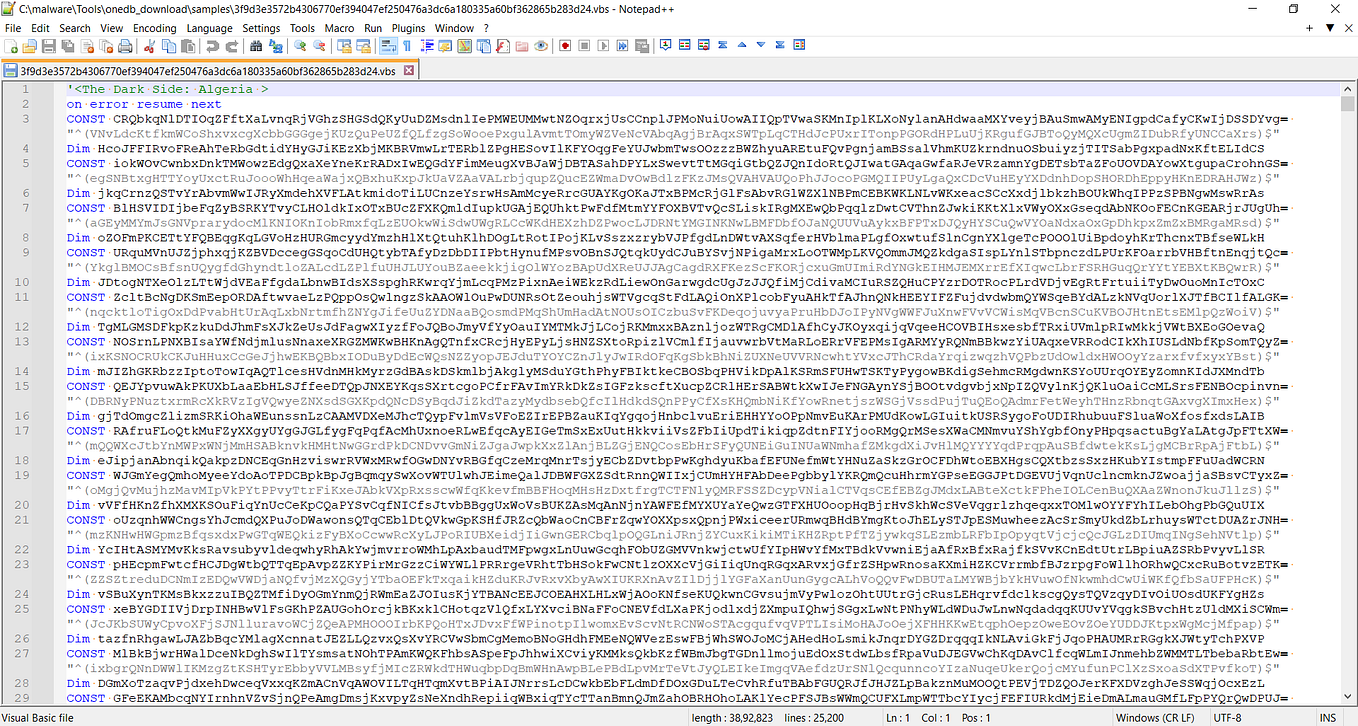
Task: Open the Encoding menu
Action: click(x=155, y=28)
